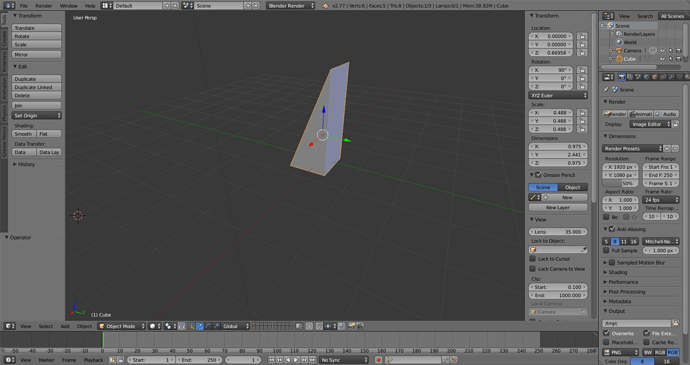Uncheck the Anti-Aliasing checkbox
The height and width of the screenshot is (365, 690).
[612, 229]
